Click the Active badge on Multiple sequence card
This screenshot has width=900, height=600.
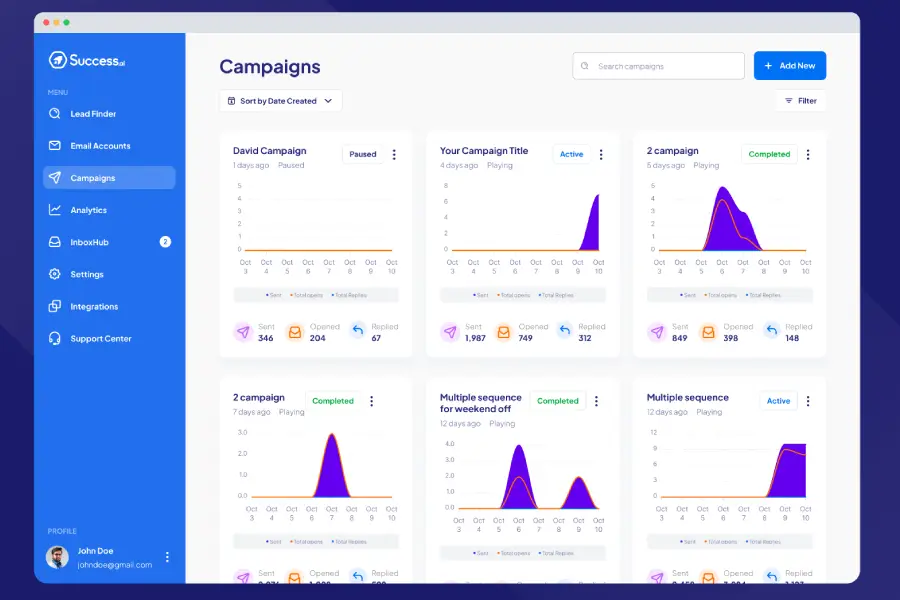(778, 401)
